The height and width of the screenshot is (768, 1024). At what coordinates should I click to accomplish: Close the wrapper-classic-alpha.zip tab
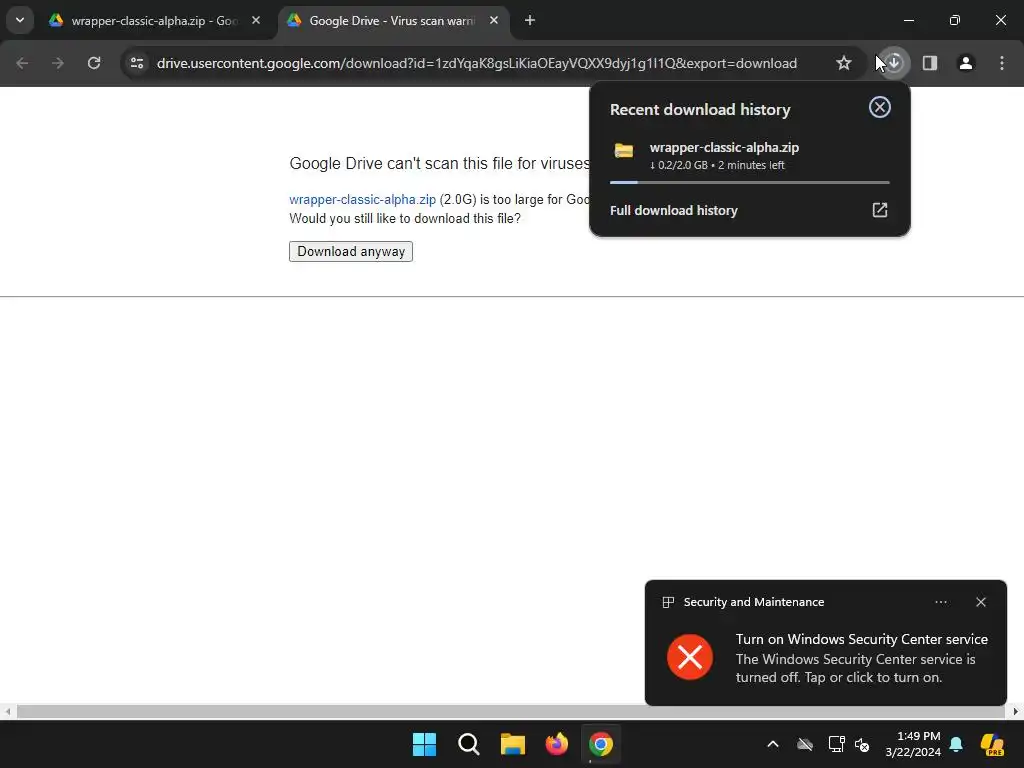tap(256, 20)
